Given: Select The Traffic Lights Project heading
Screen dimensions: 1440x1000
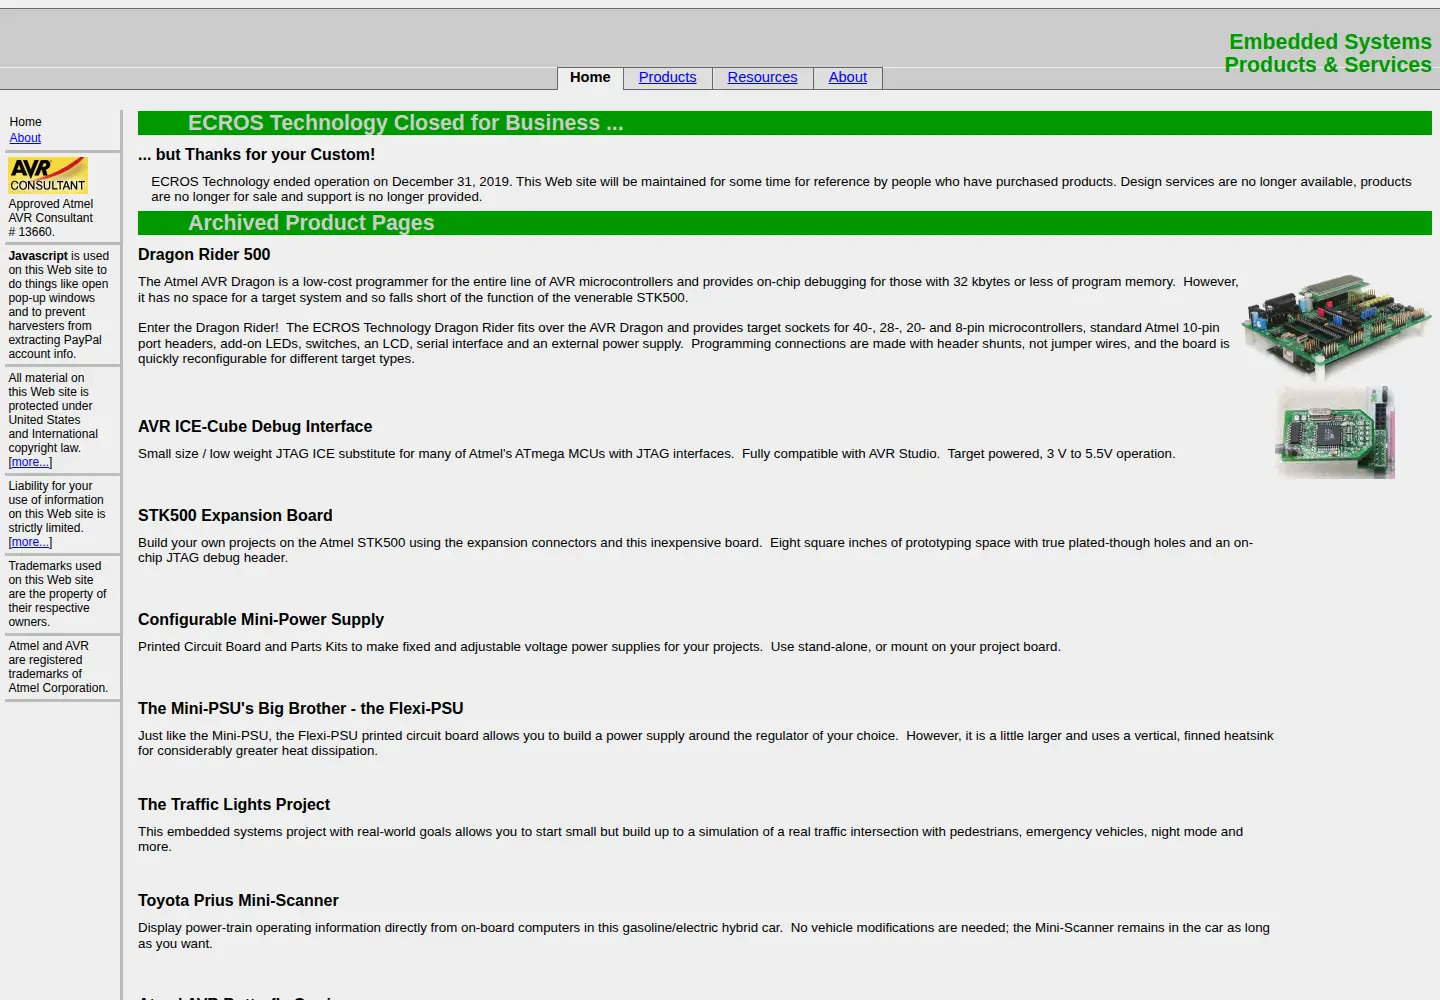Looking at the screenshot, I should tap(234, 805).
